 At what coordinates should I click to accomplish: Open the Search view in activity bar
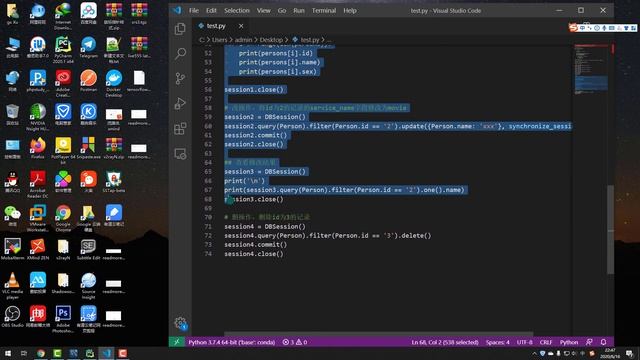(x=180, y=53)
